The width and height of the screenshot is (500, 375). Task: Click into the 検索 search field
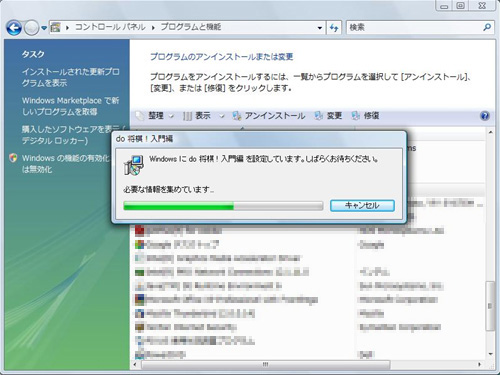[x=414, y=27]
